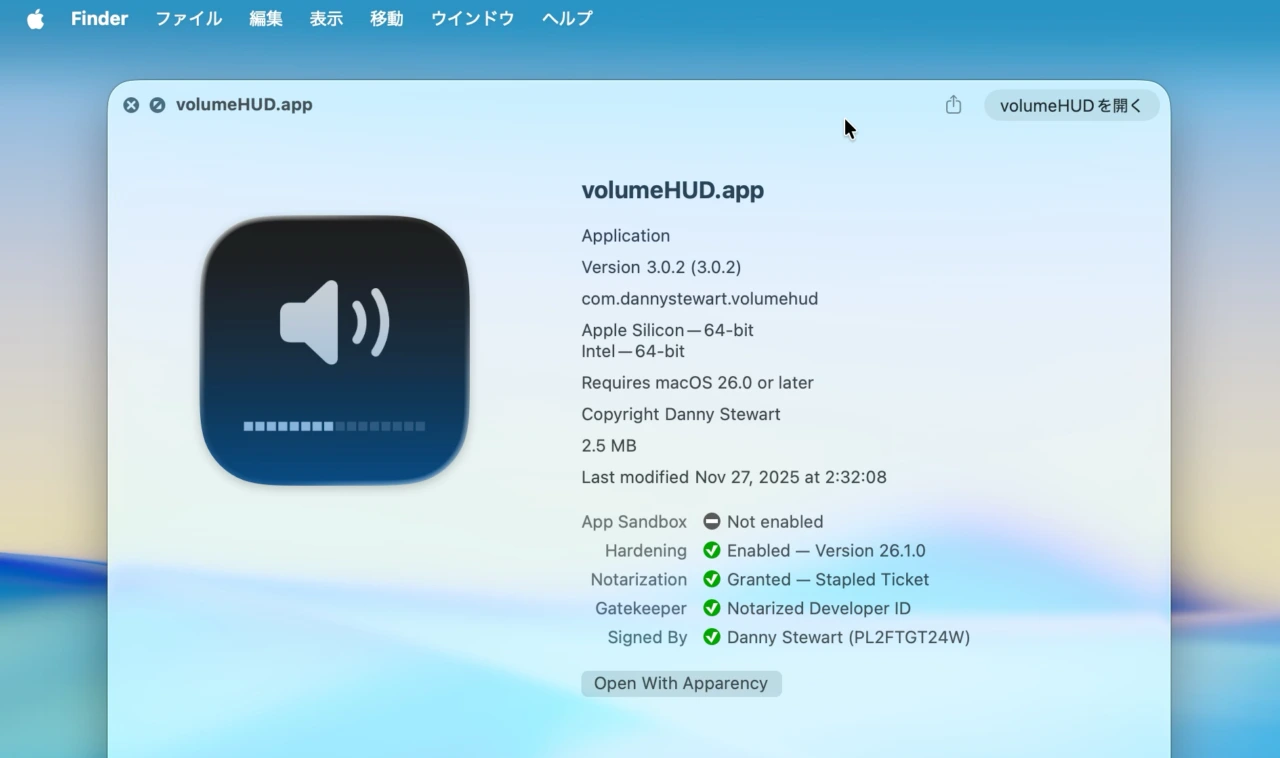This screenshot has height=758, width=1280.
Task: Click the Notarization Stapled Ticket checkmark icon
Action: [712, 579]
